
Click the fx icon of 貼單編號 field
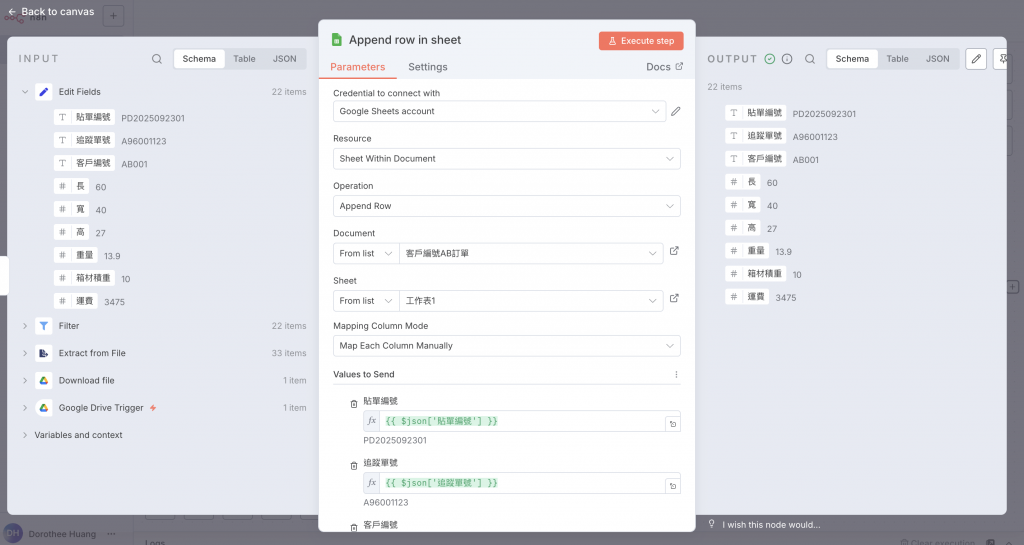(x=372, y=421)
